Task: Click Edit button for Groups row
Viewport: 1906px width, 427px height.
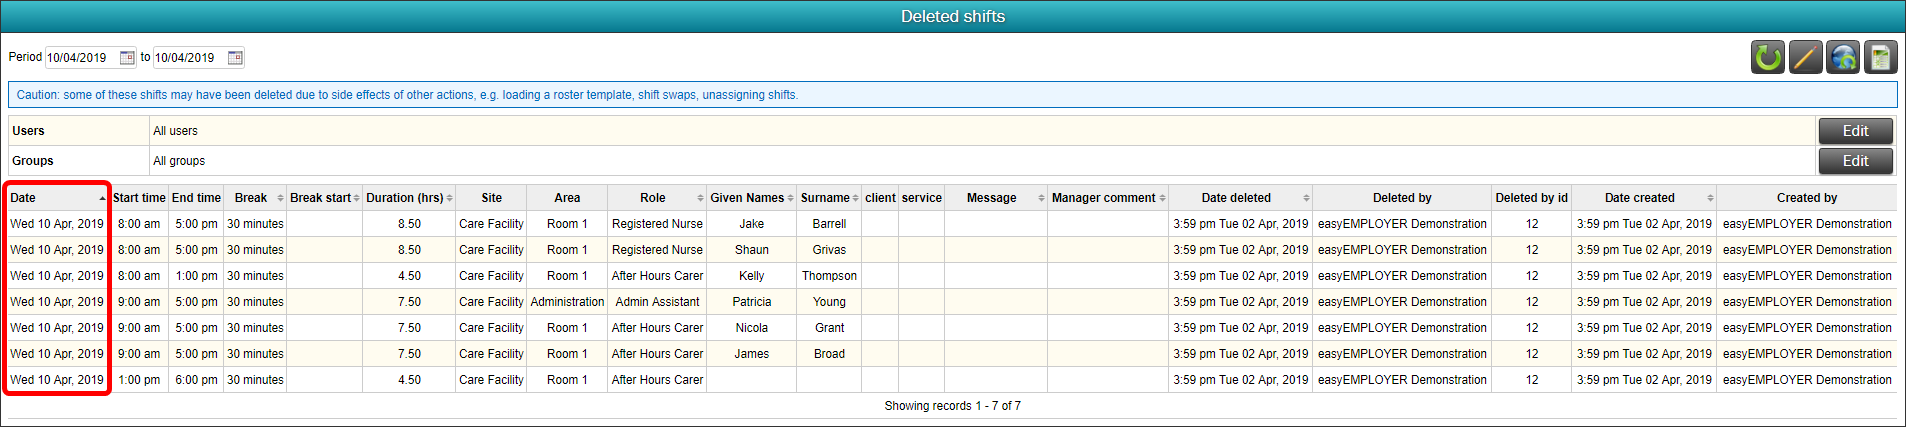Action: (1855, 161)
